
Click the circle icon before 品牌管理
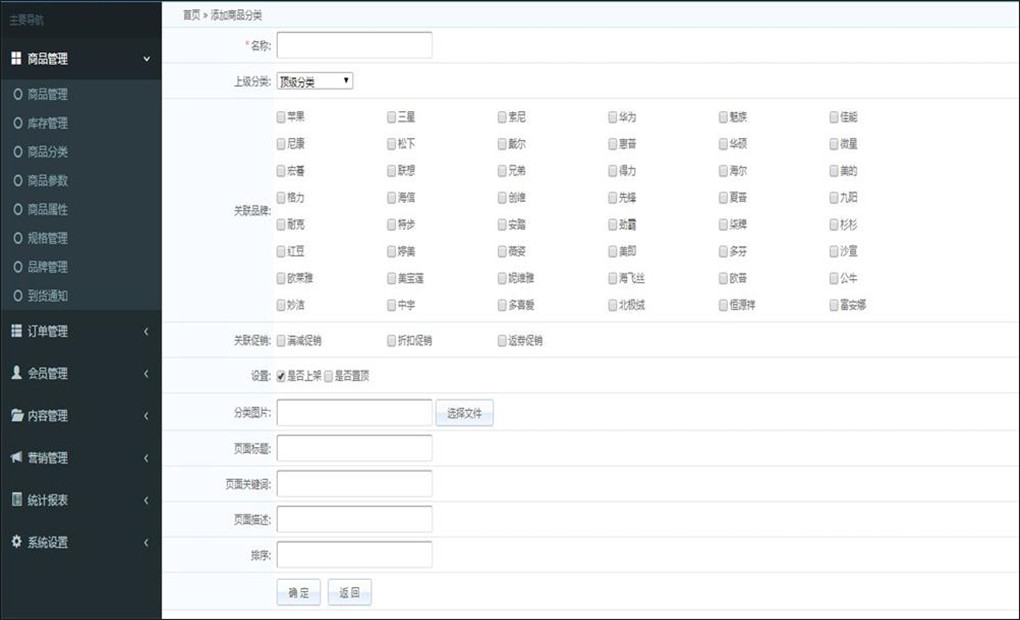point(18,267)
